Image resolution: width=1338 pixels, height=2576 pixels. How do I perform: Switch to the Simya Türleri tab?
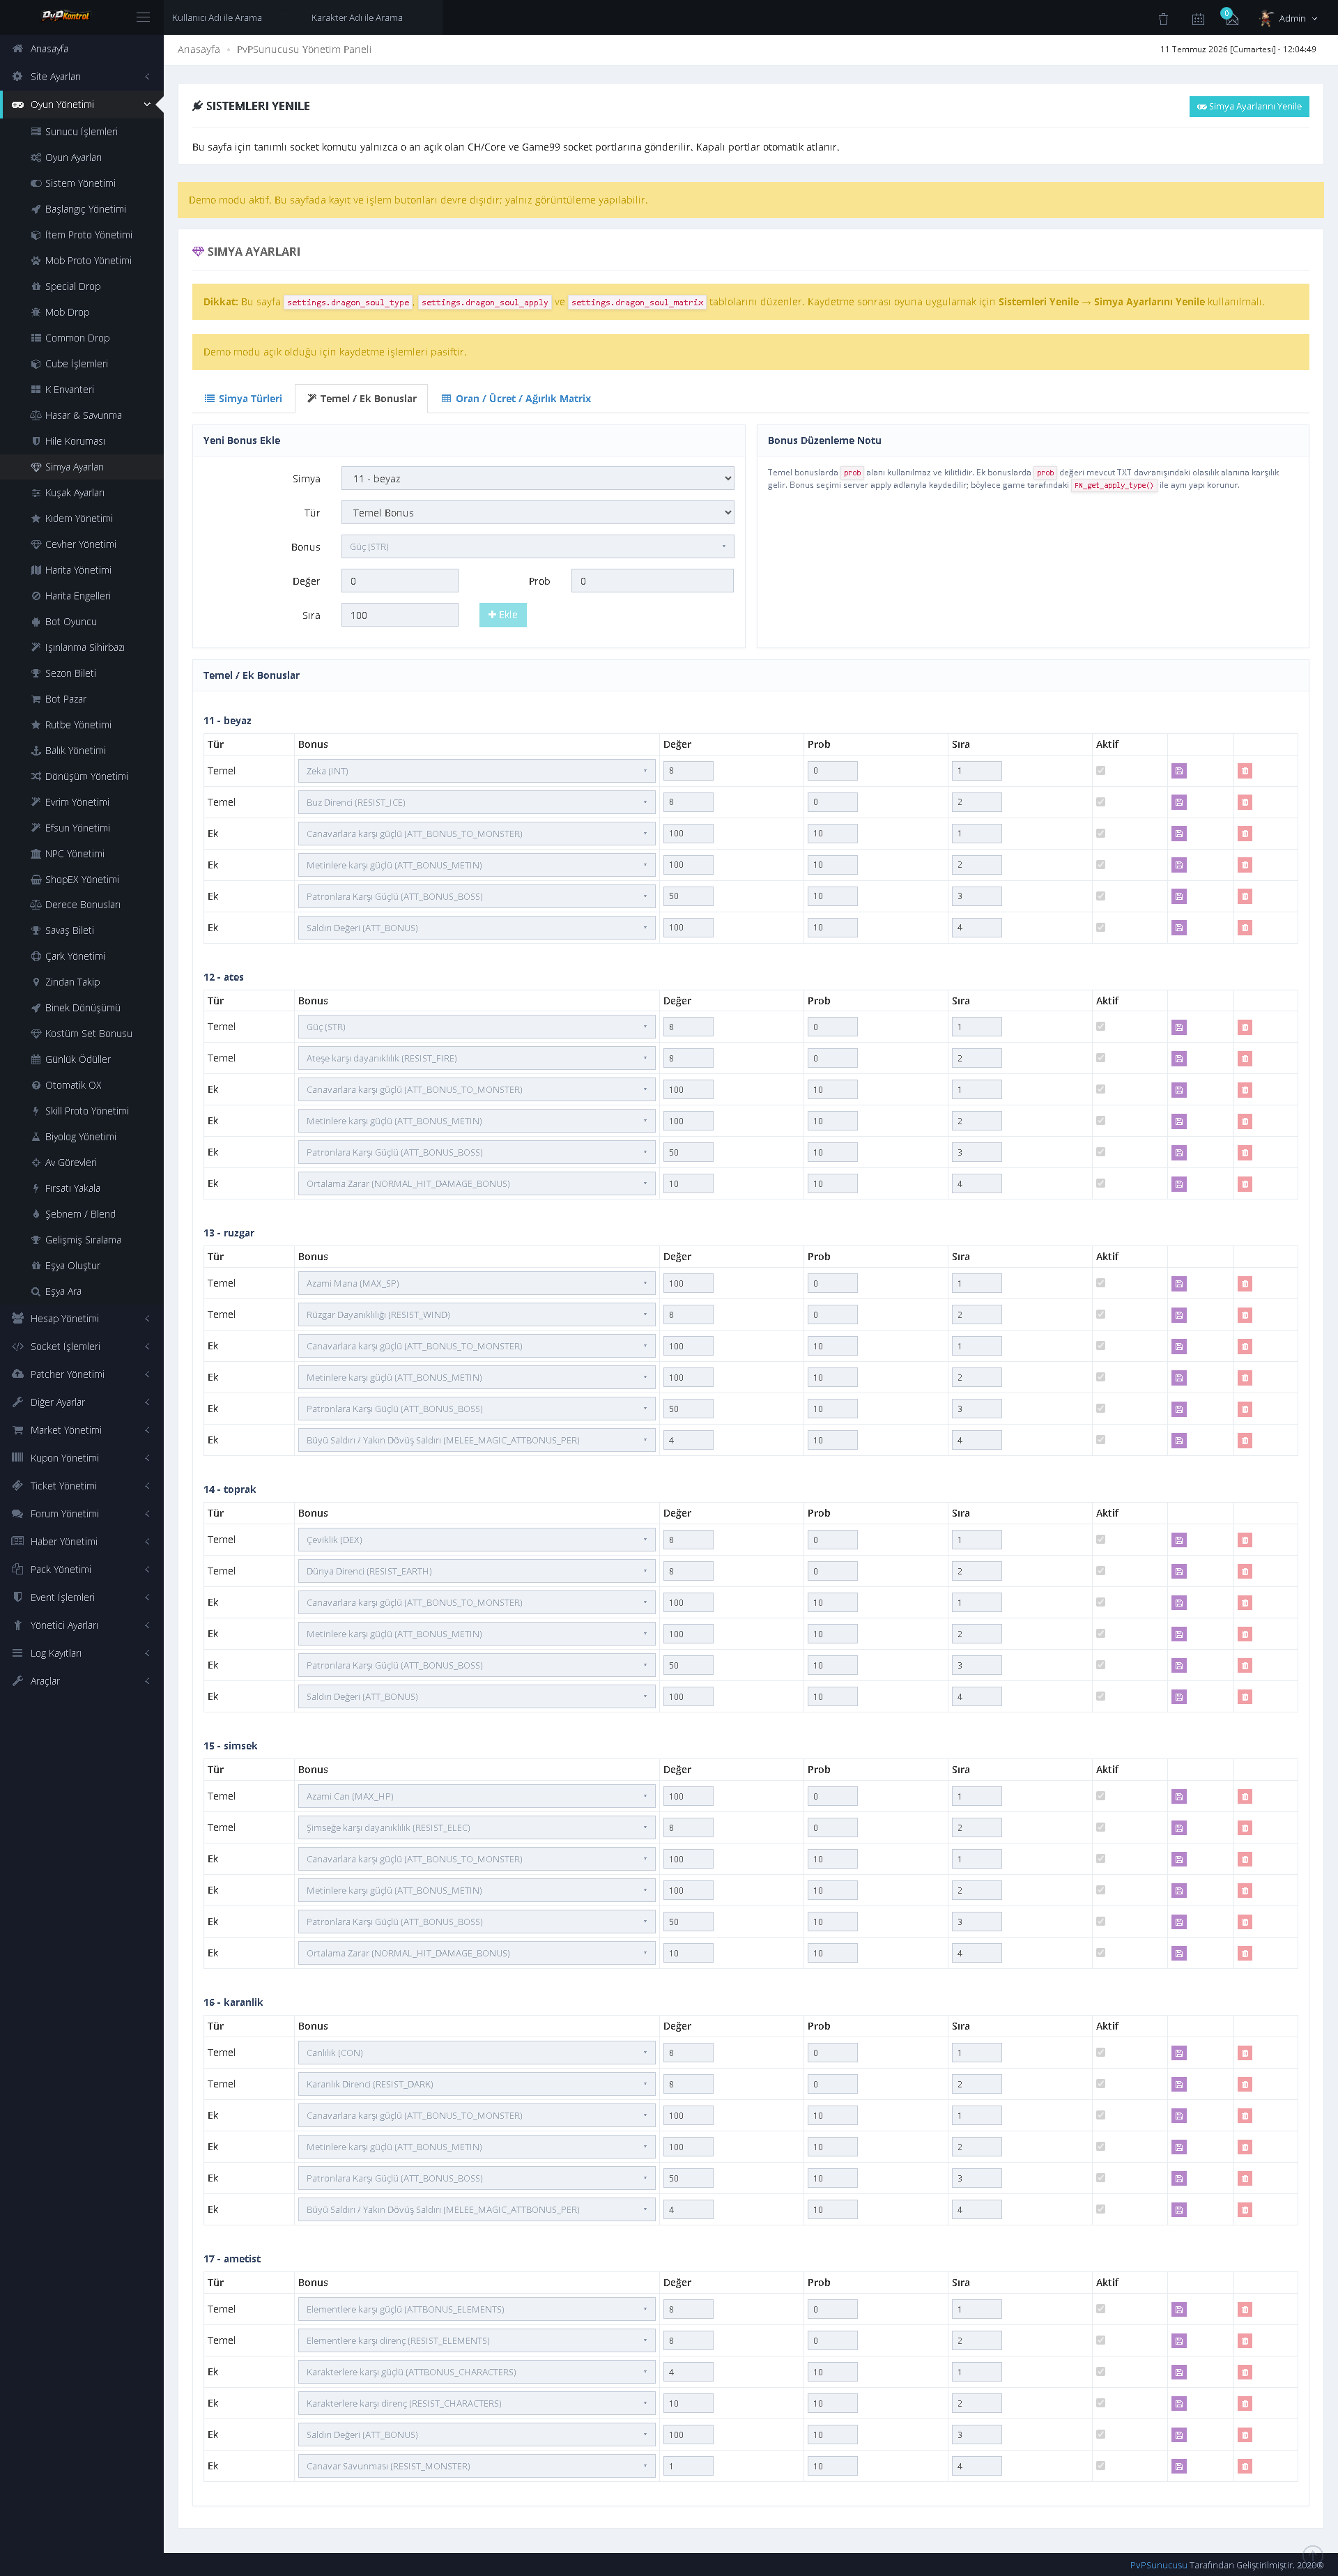pyautogui.click(x=243, y=398)
